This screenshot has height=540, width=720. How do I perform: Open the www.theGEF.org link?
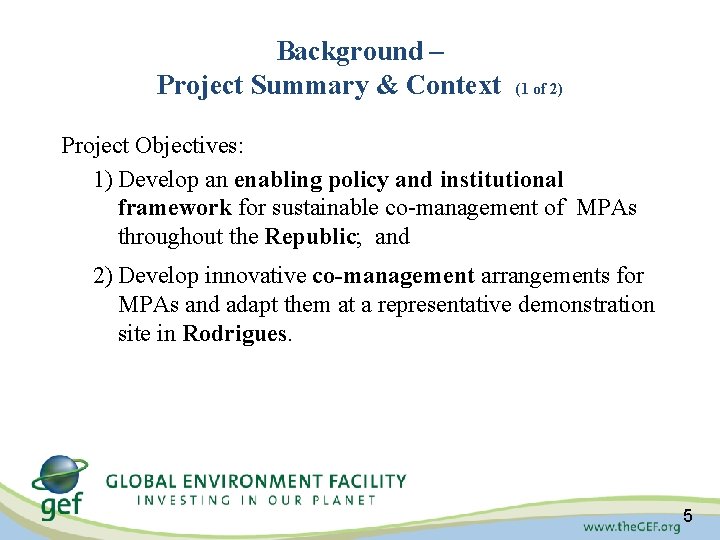point(631,527)
